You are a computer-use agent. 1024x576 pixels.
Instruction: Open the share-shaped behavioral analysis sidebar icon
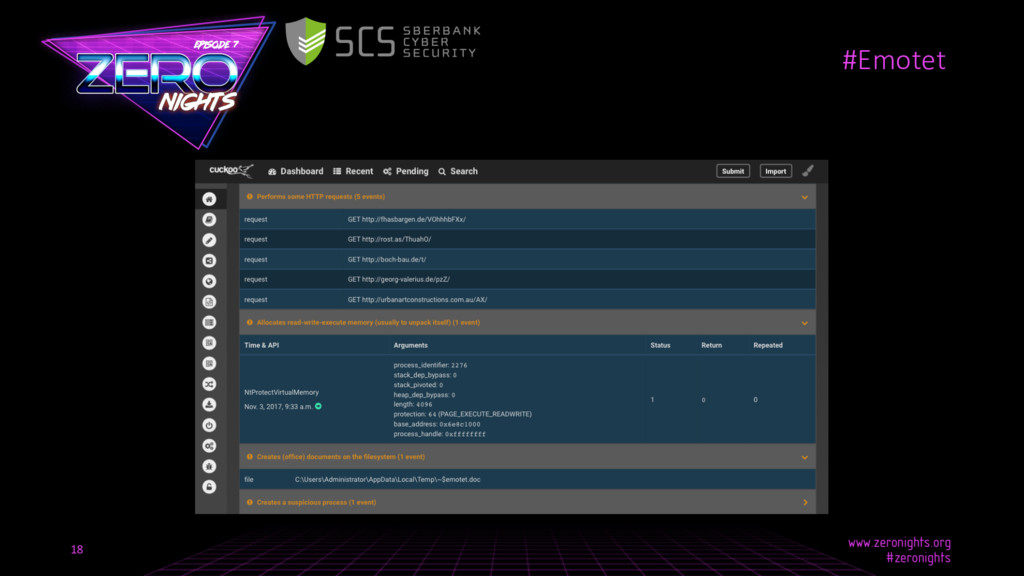(x=209, y=261)
